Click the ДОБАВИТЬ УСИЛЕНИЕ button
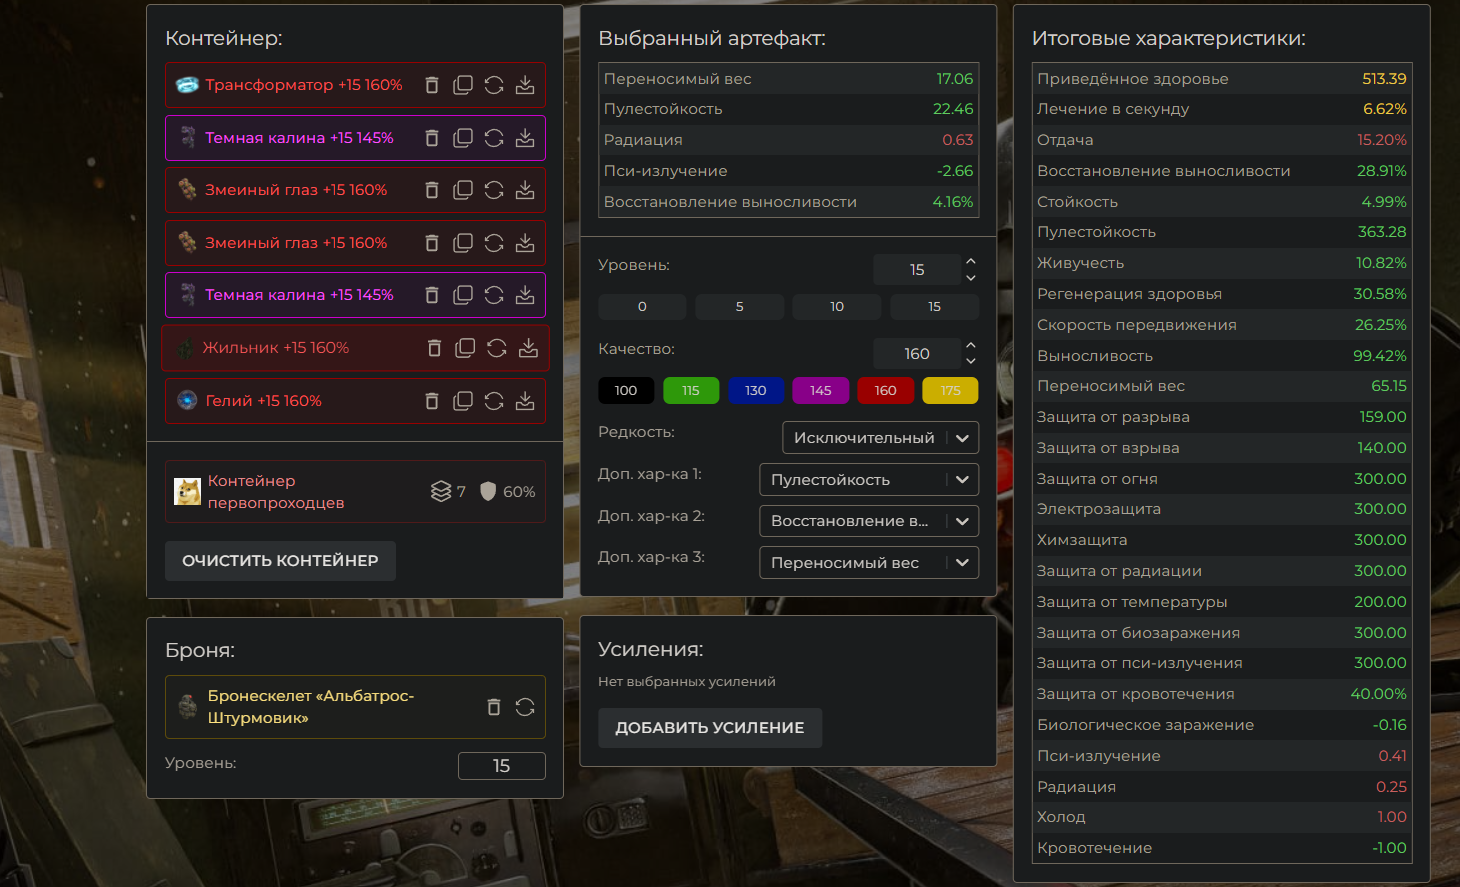 pos(710,728)
